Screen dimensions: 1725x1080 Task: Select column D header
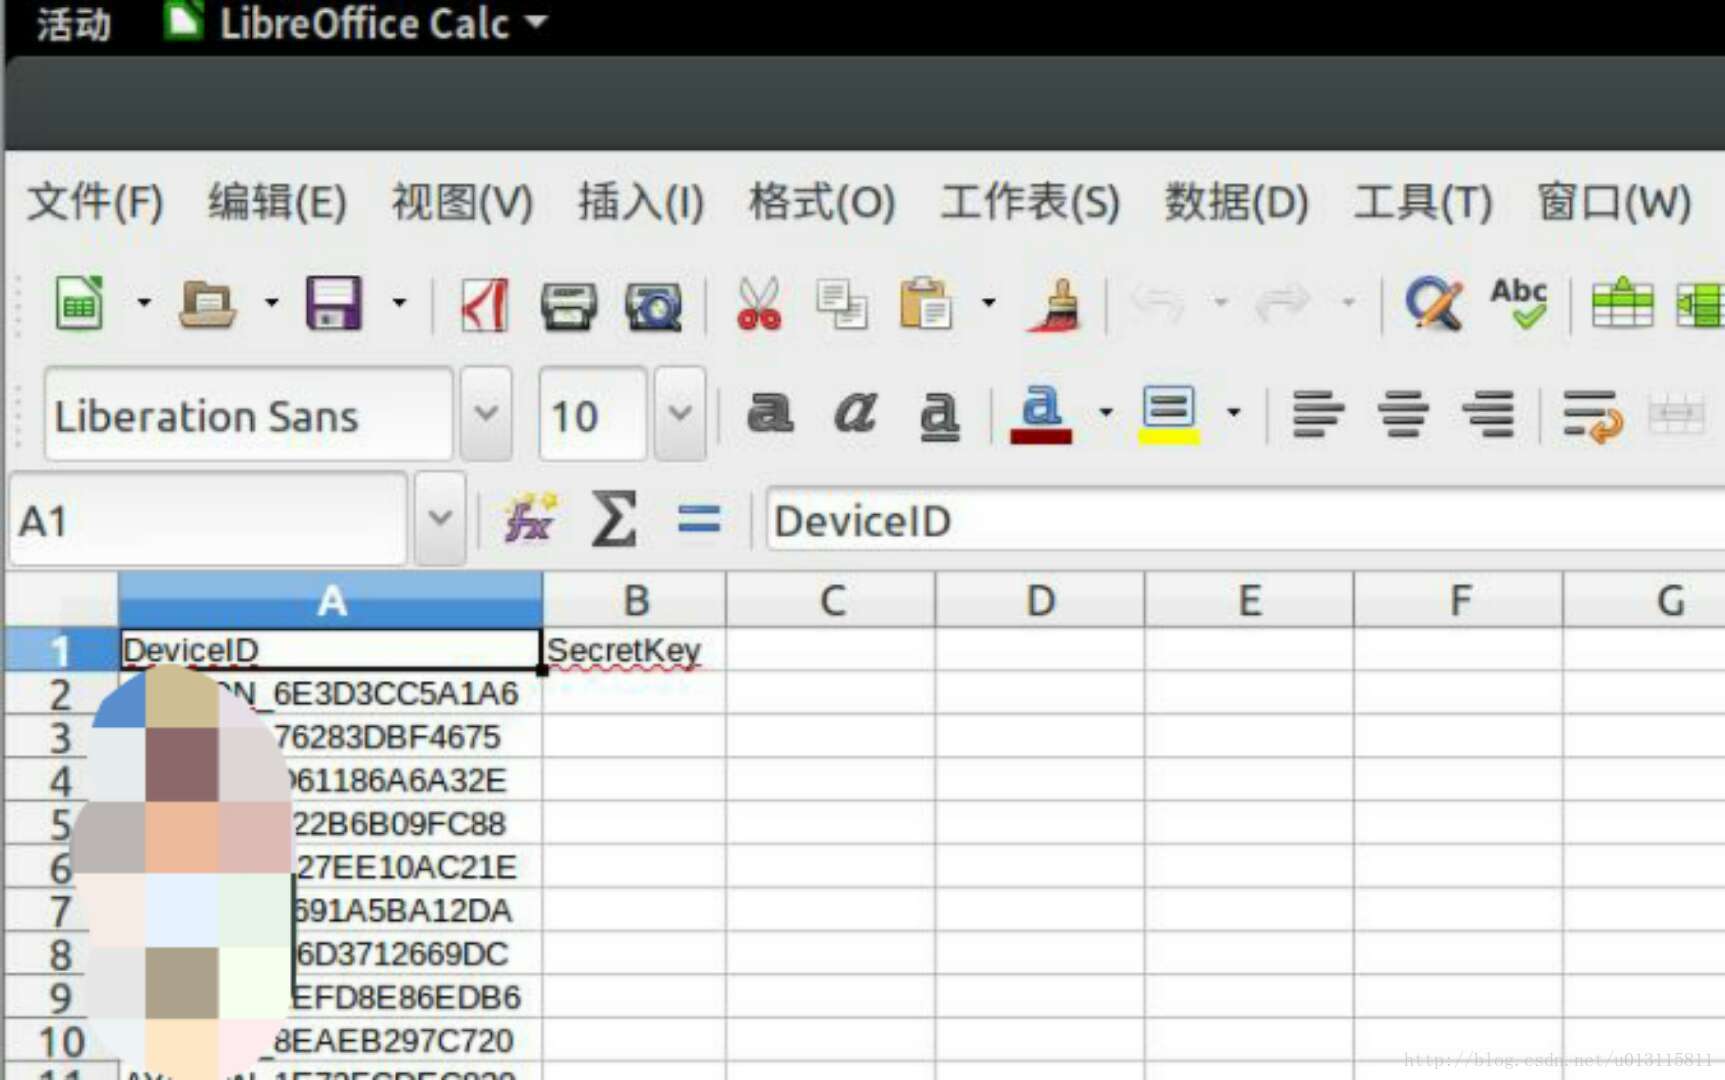click(x=1041, y=600)
